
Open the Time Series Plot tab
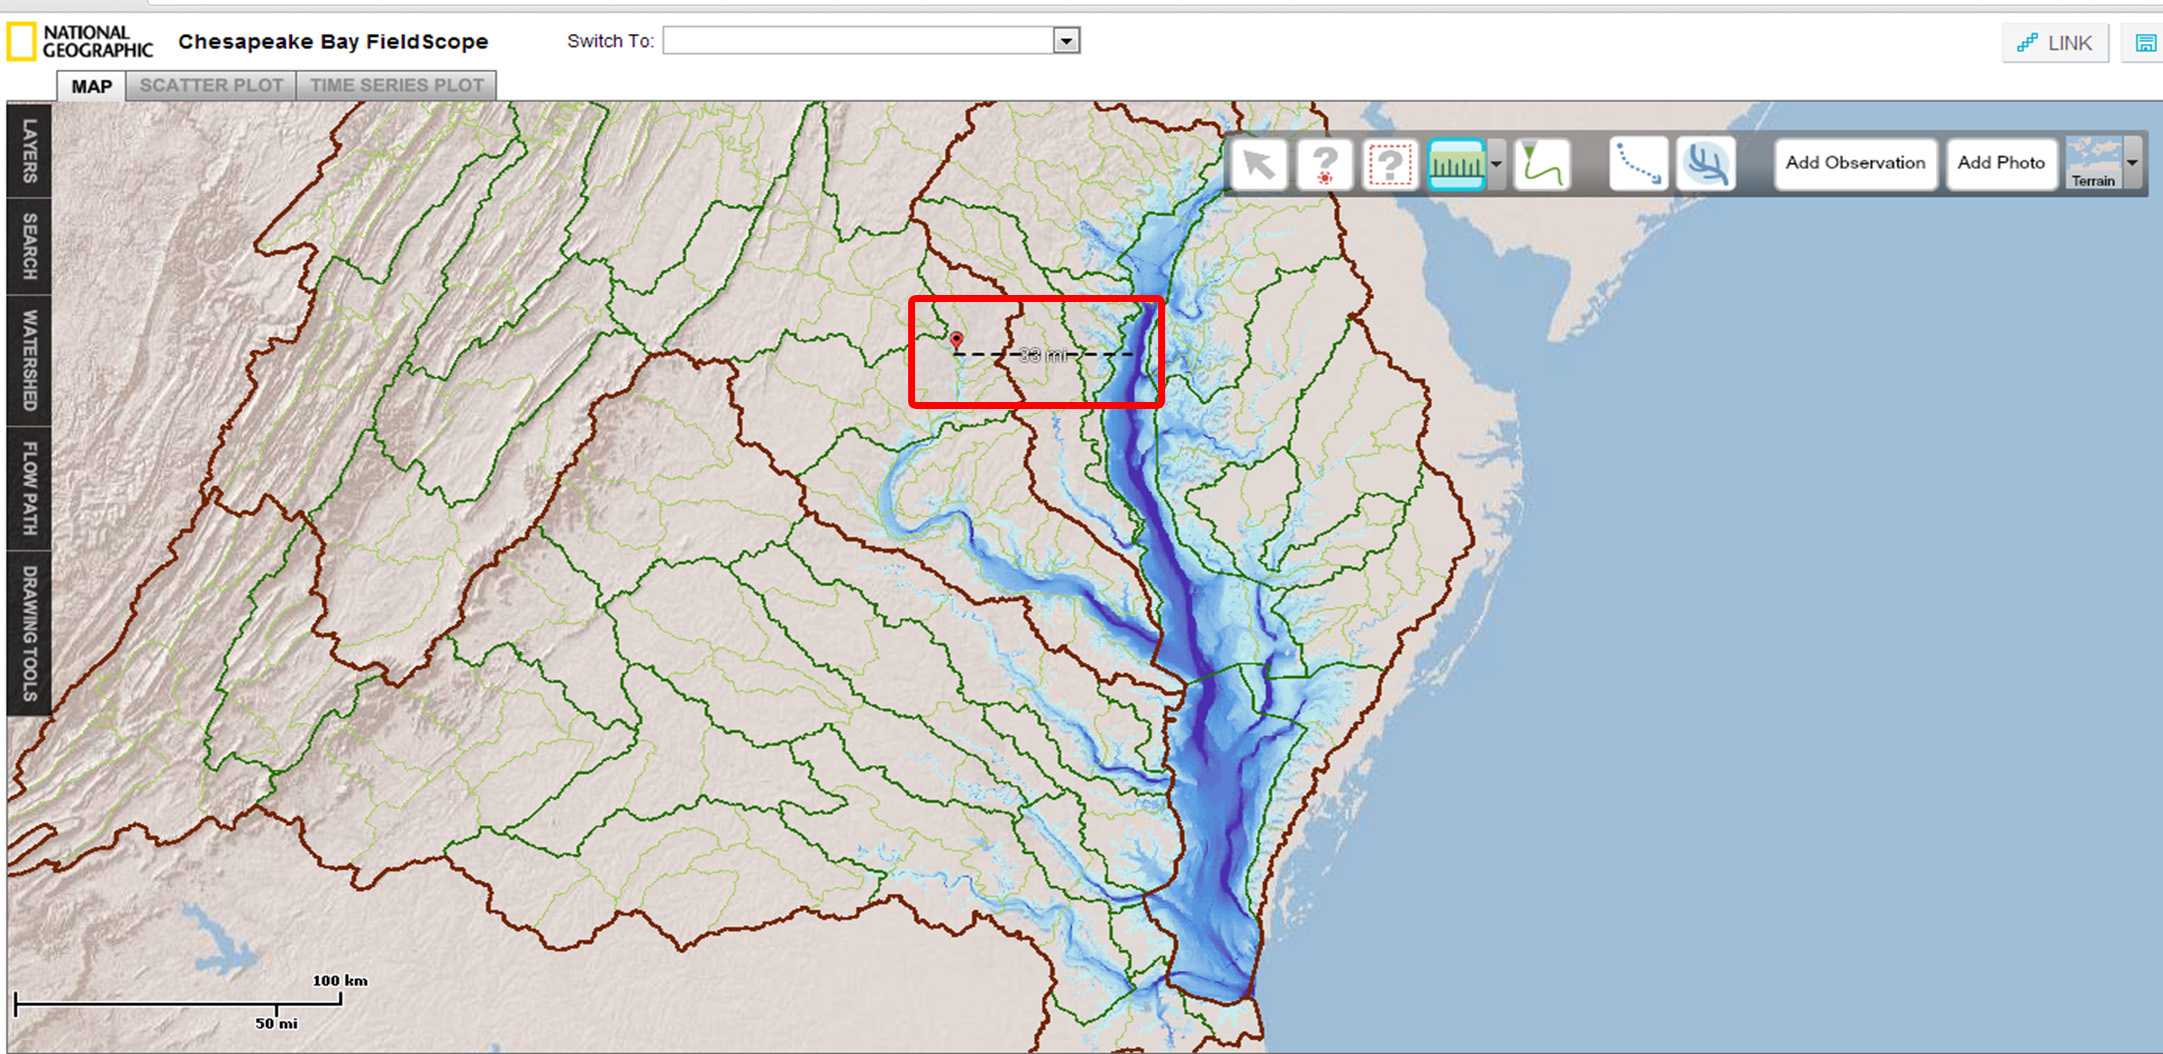(x=396, y=86)
